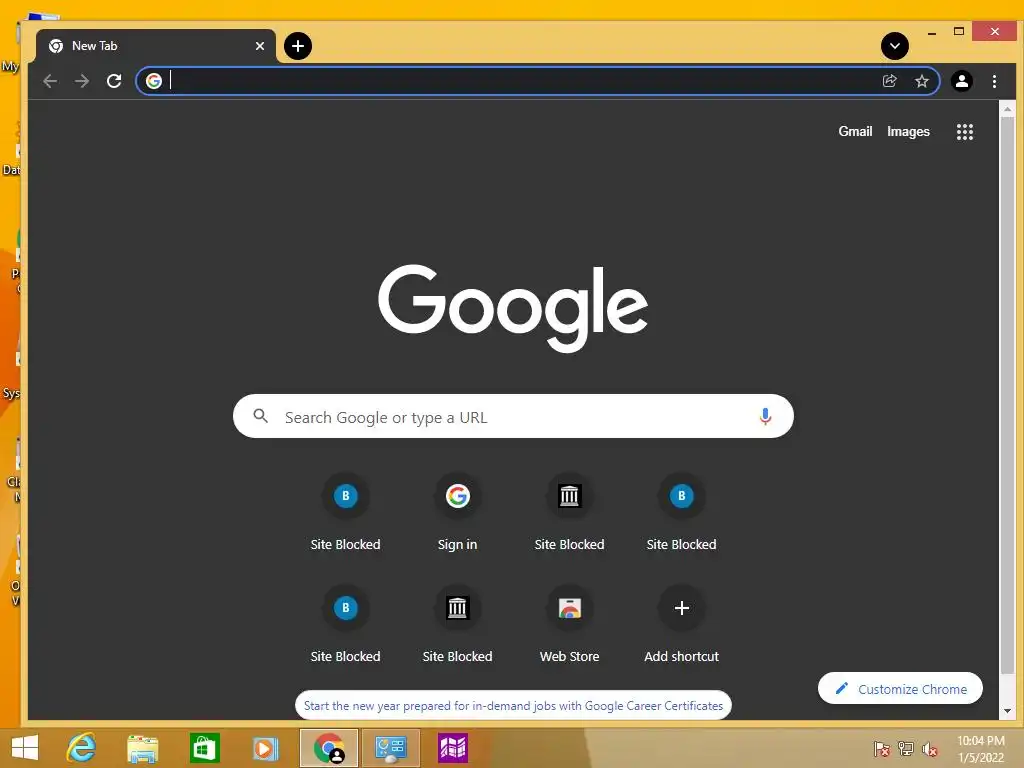The height and width of the screenshot is (768, 1024).
Task: Select the New Tab tab
Action: coord(155,46)
